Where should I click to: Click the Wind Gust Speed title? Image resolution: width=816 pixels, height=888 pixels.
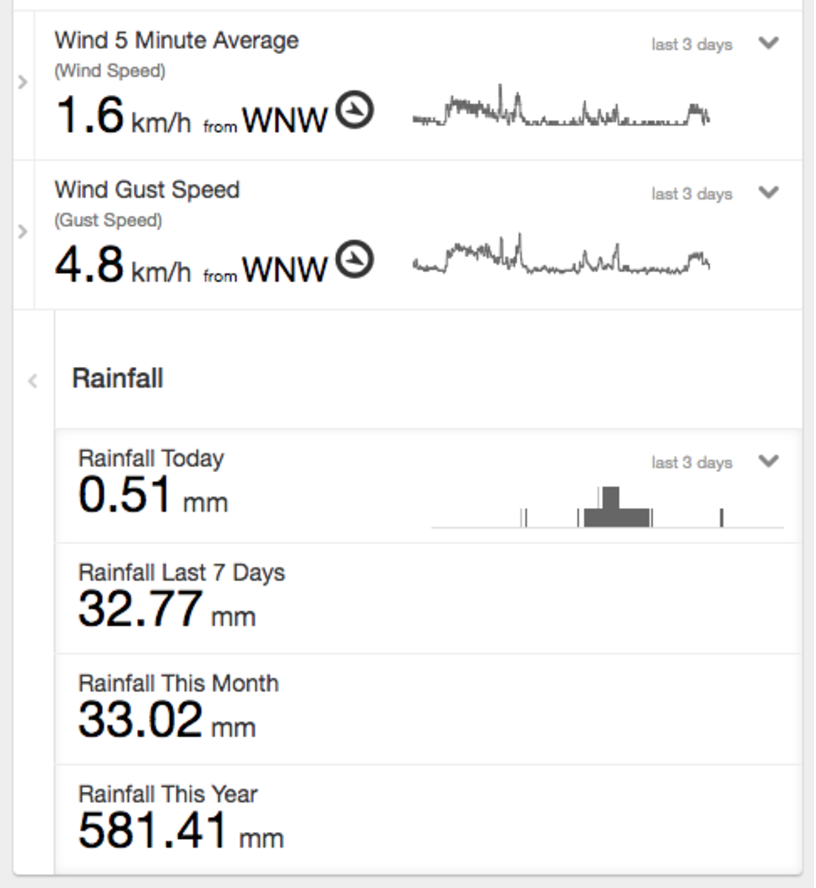click(147, 190)
